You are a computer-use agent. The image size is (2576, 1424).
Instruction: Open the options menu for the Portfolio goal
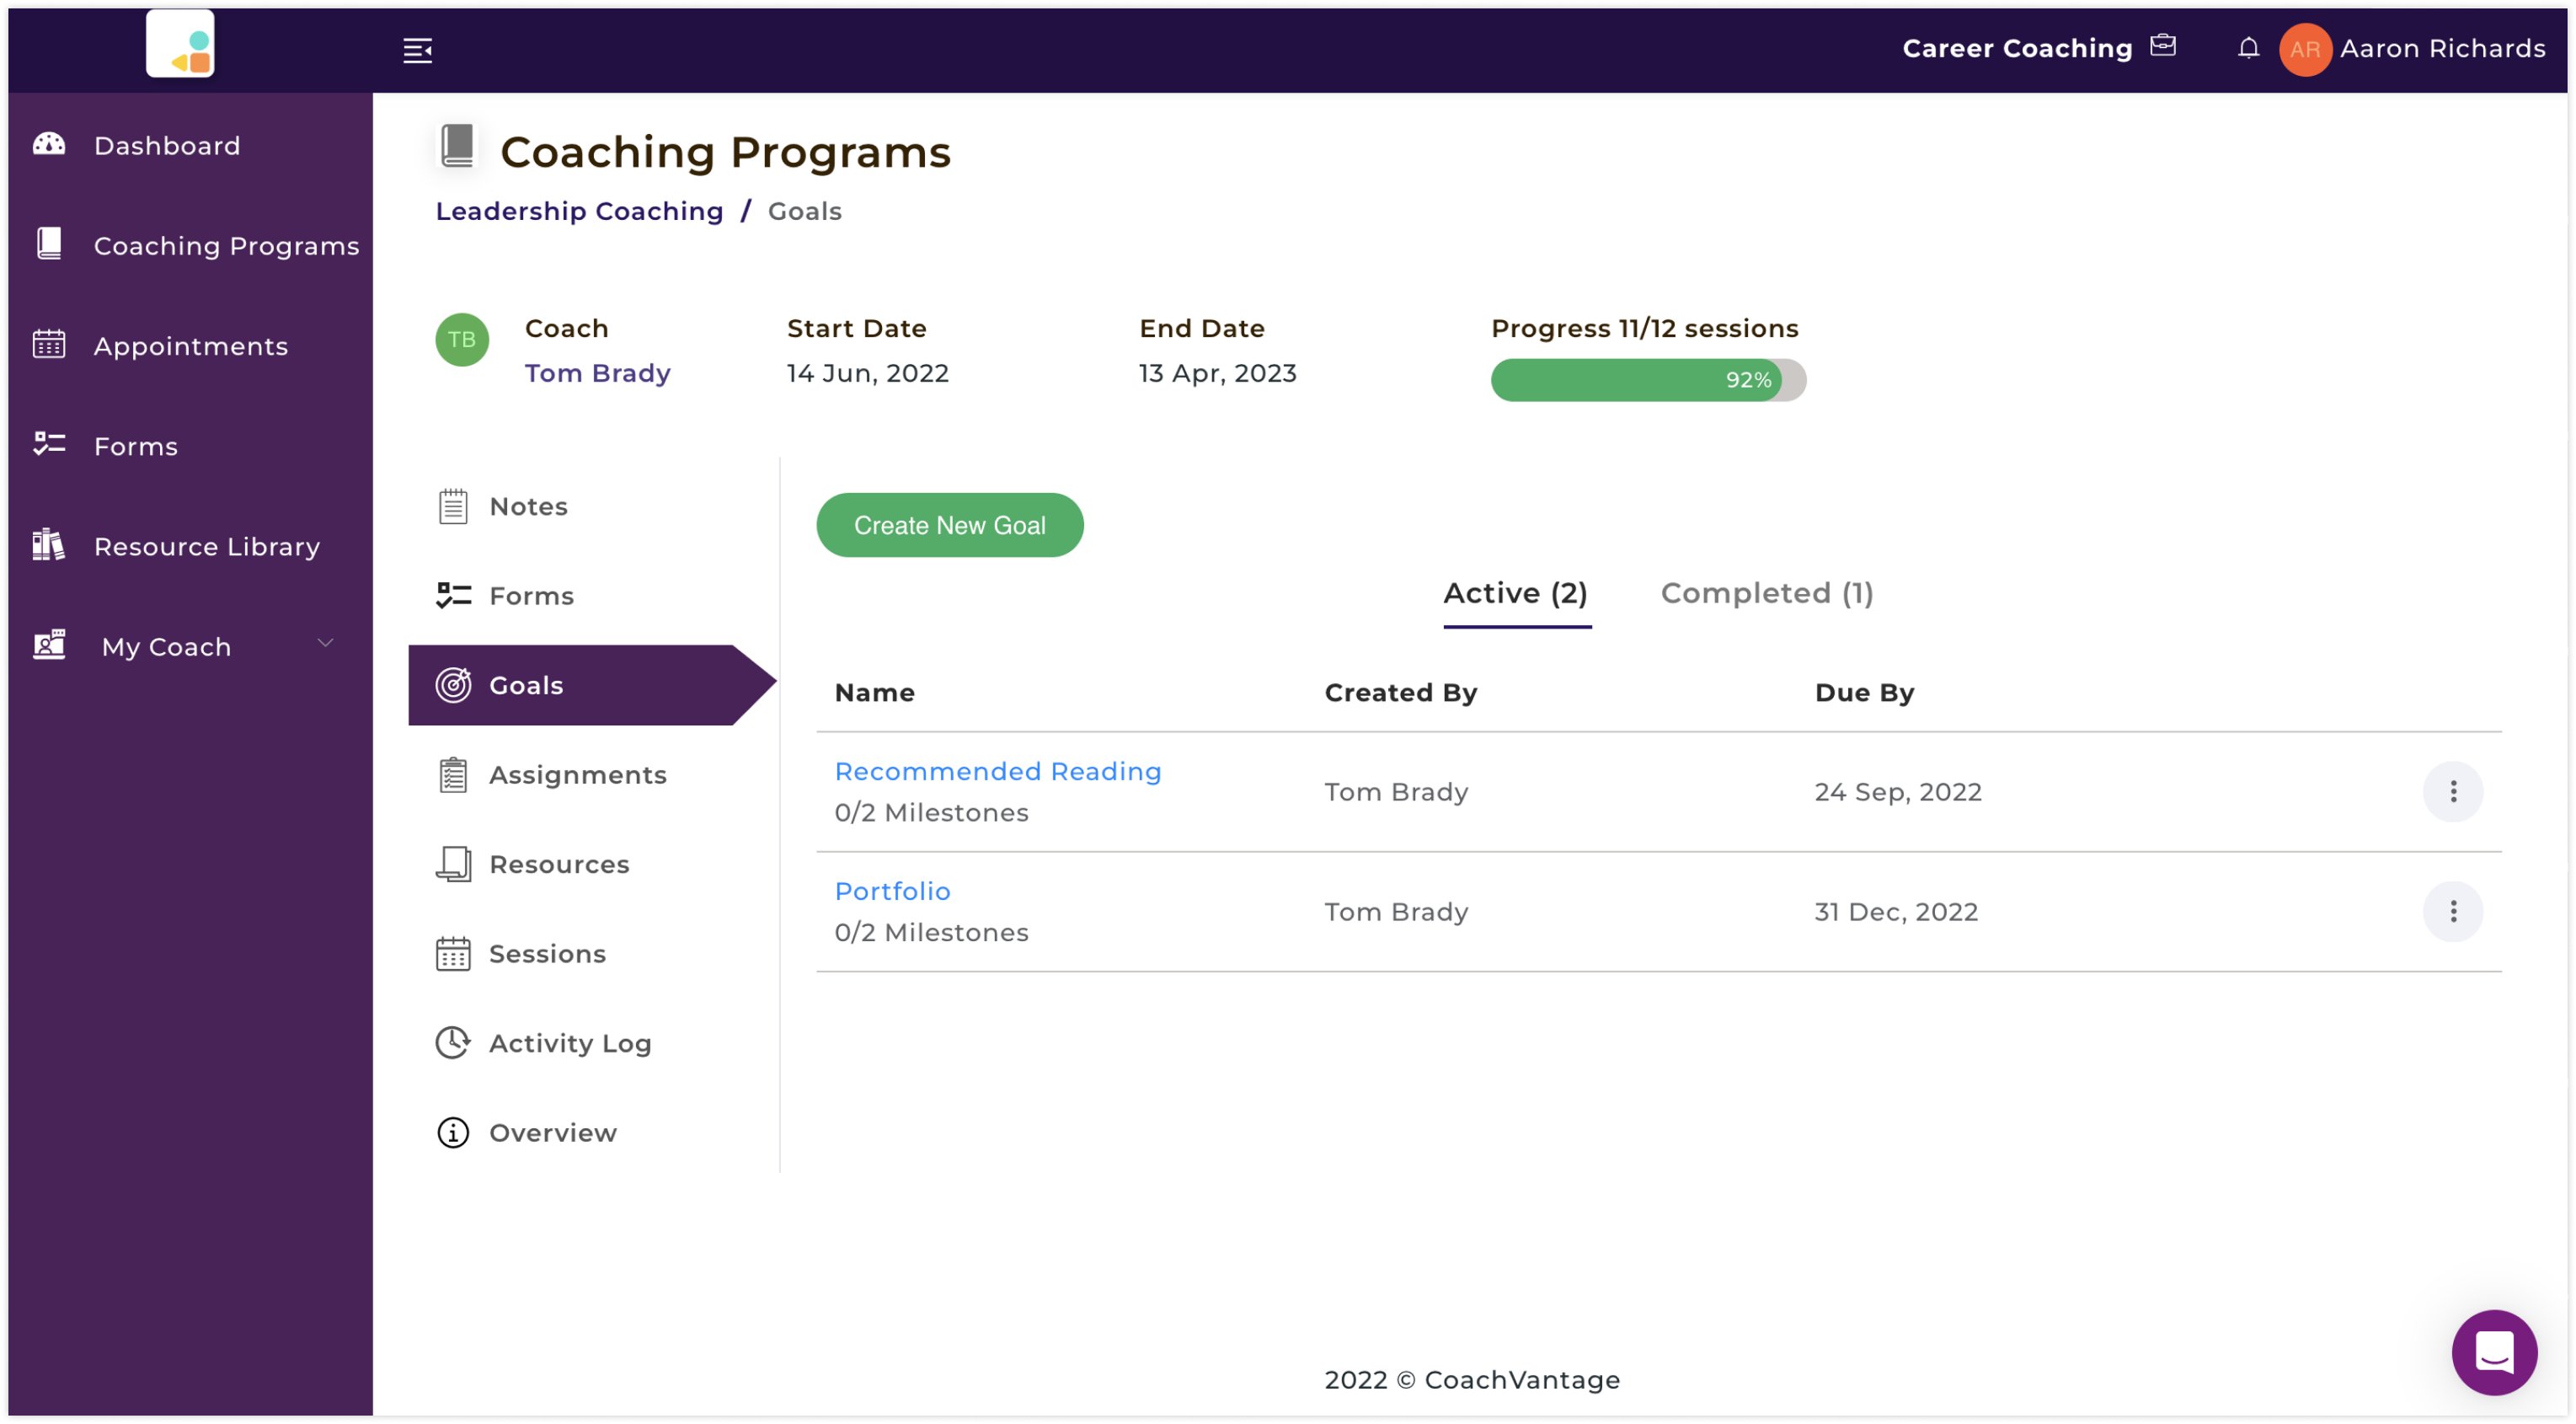click(2453, 912)
